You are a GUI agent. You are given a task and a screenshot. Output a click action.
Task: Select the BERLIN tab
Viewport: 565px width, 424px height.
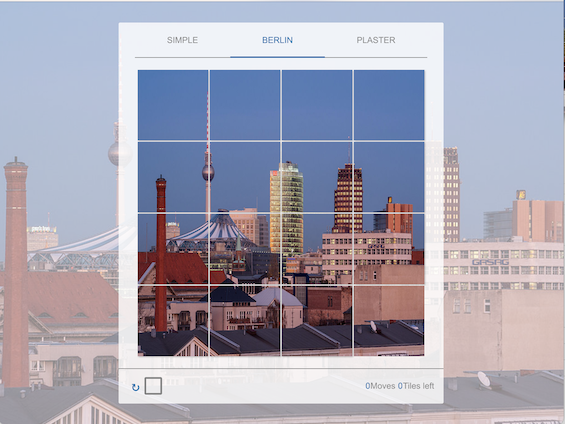click(277, 40)
